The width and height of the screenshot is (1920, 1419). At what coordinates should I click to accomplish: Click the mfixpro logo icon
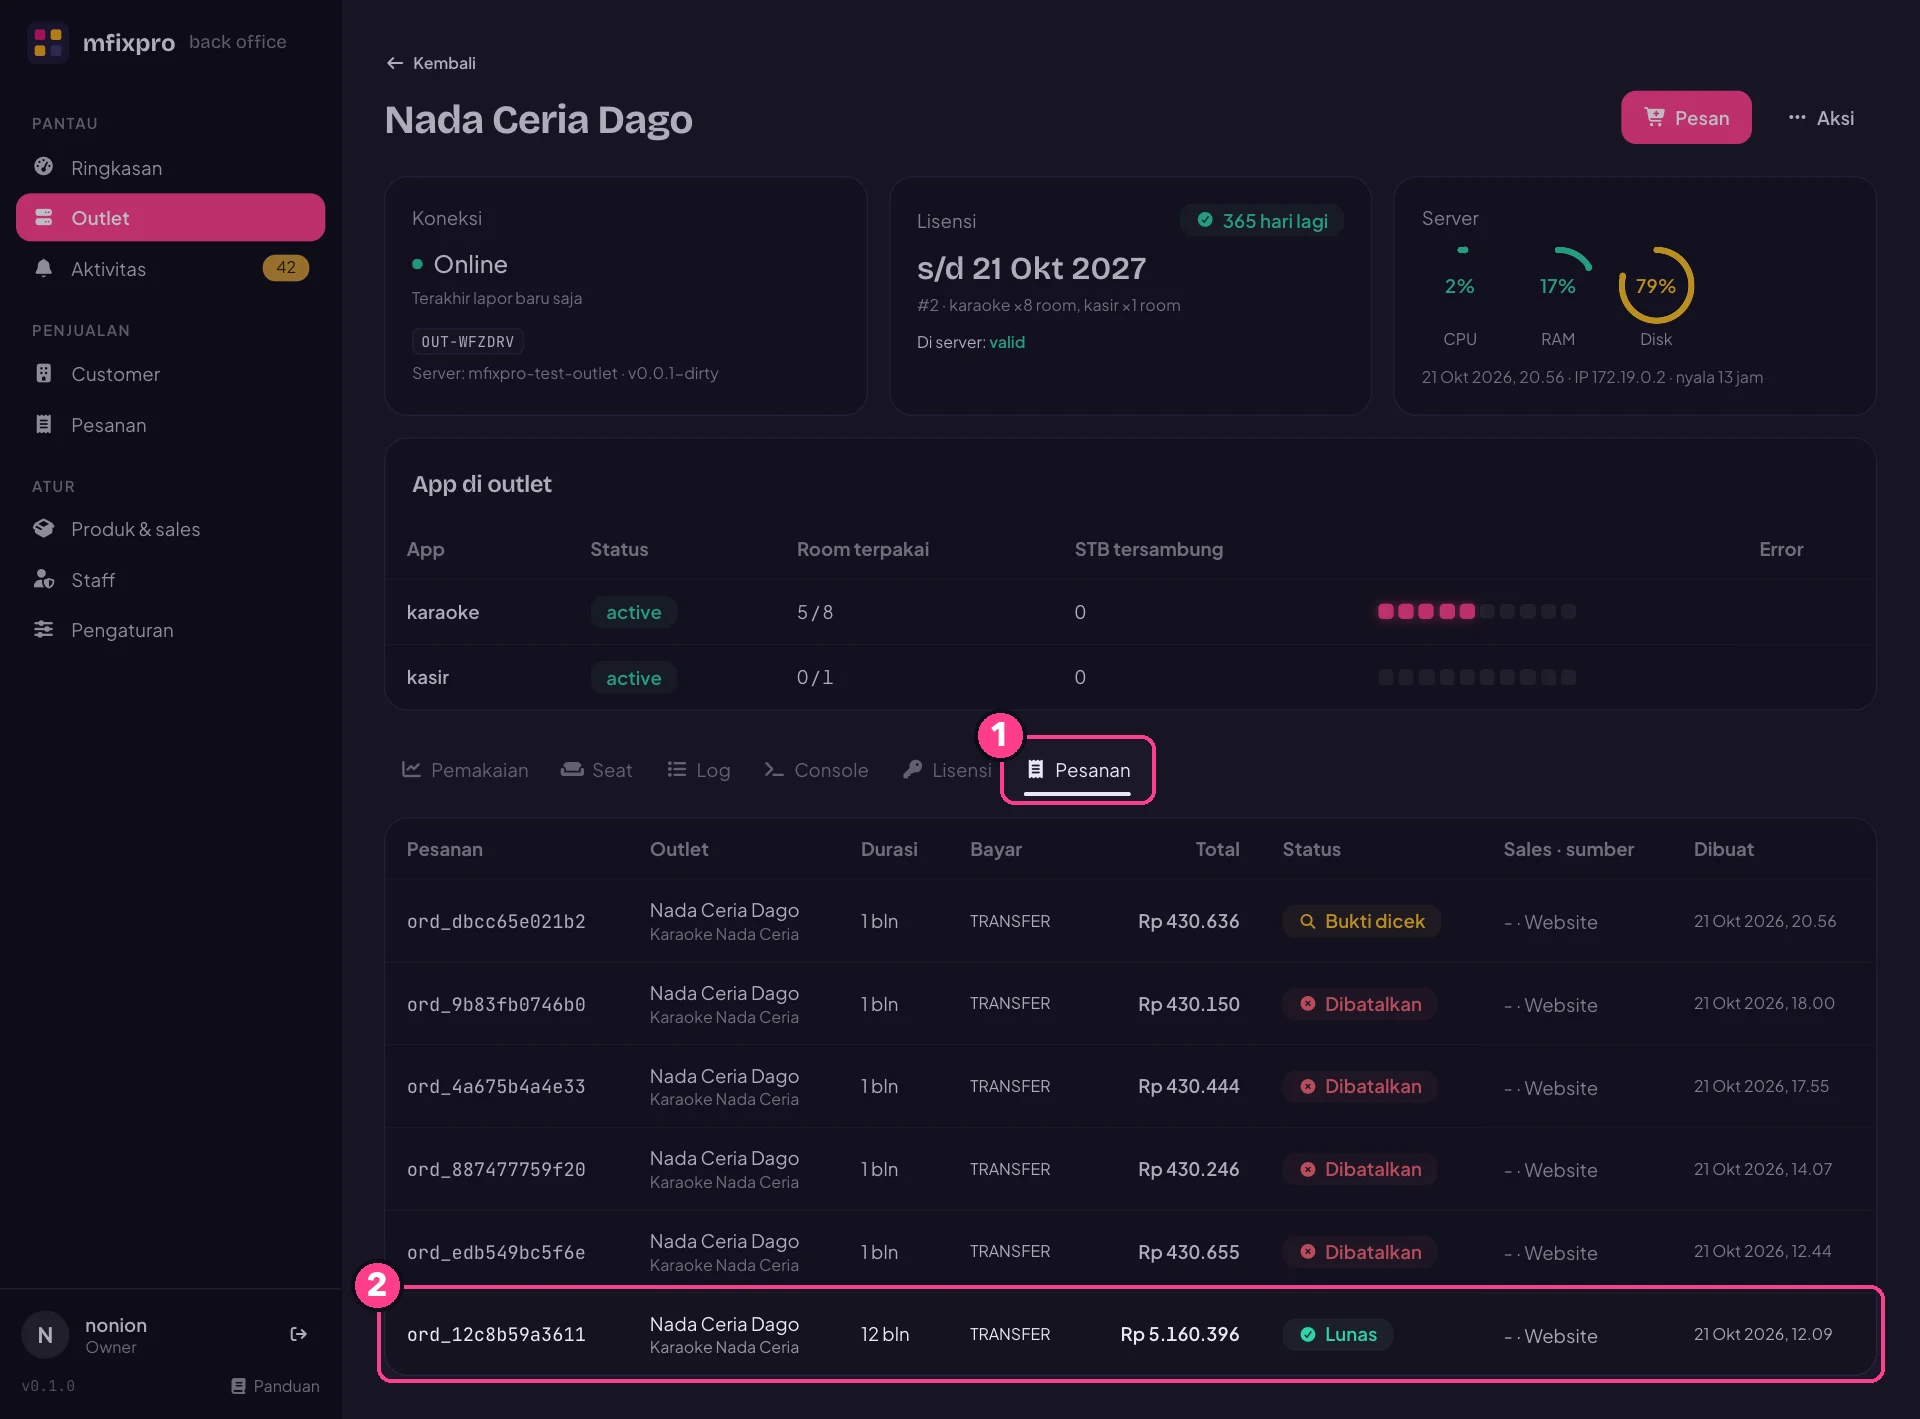48,42
